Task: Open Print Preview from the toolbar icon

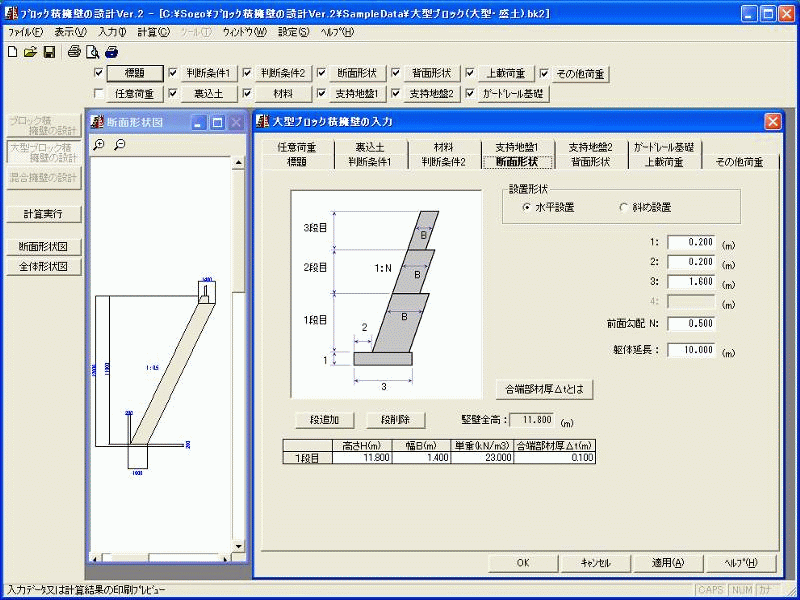Action: [x=92, y=52]
